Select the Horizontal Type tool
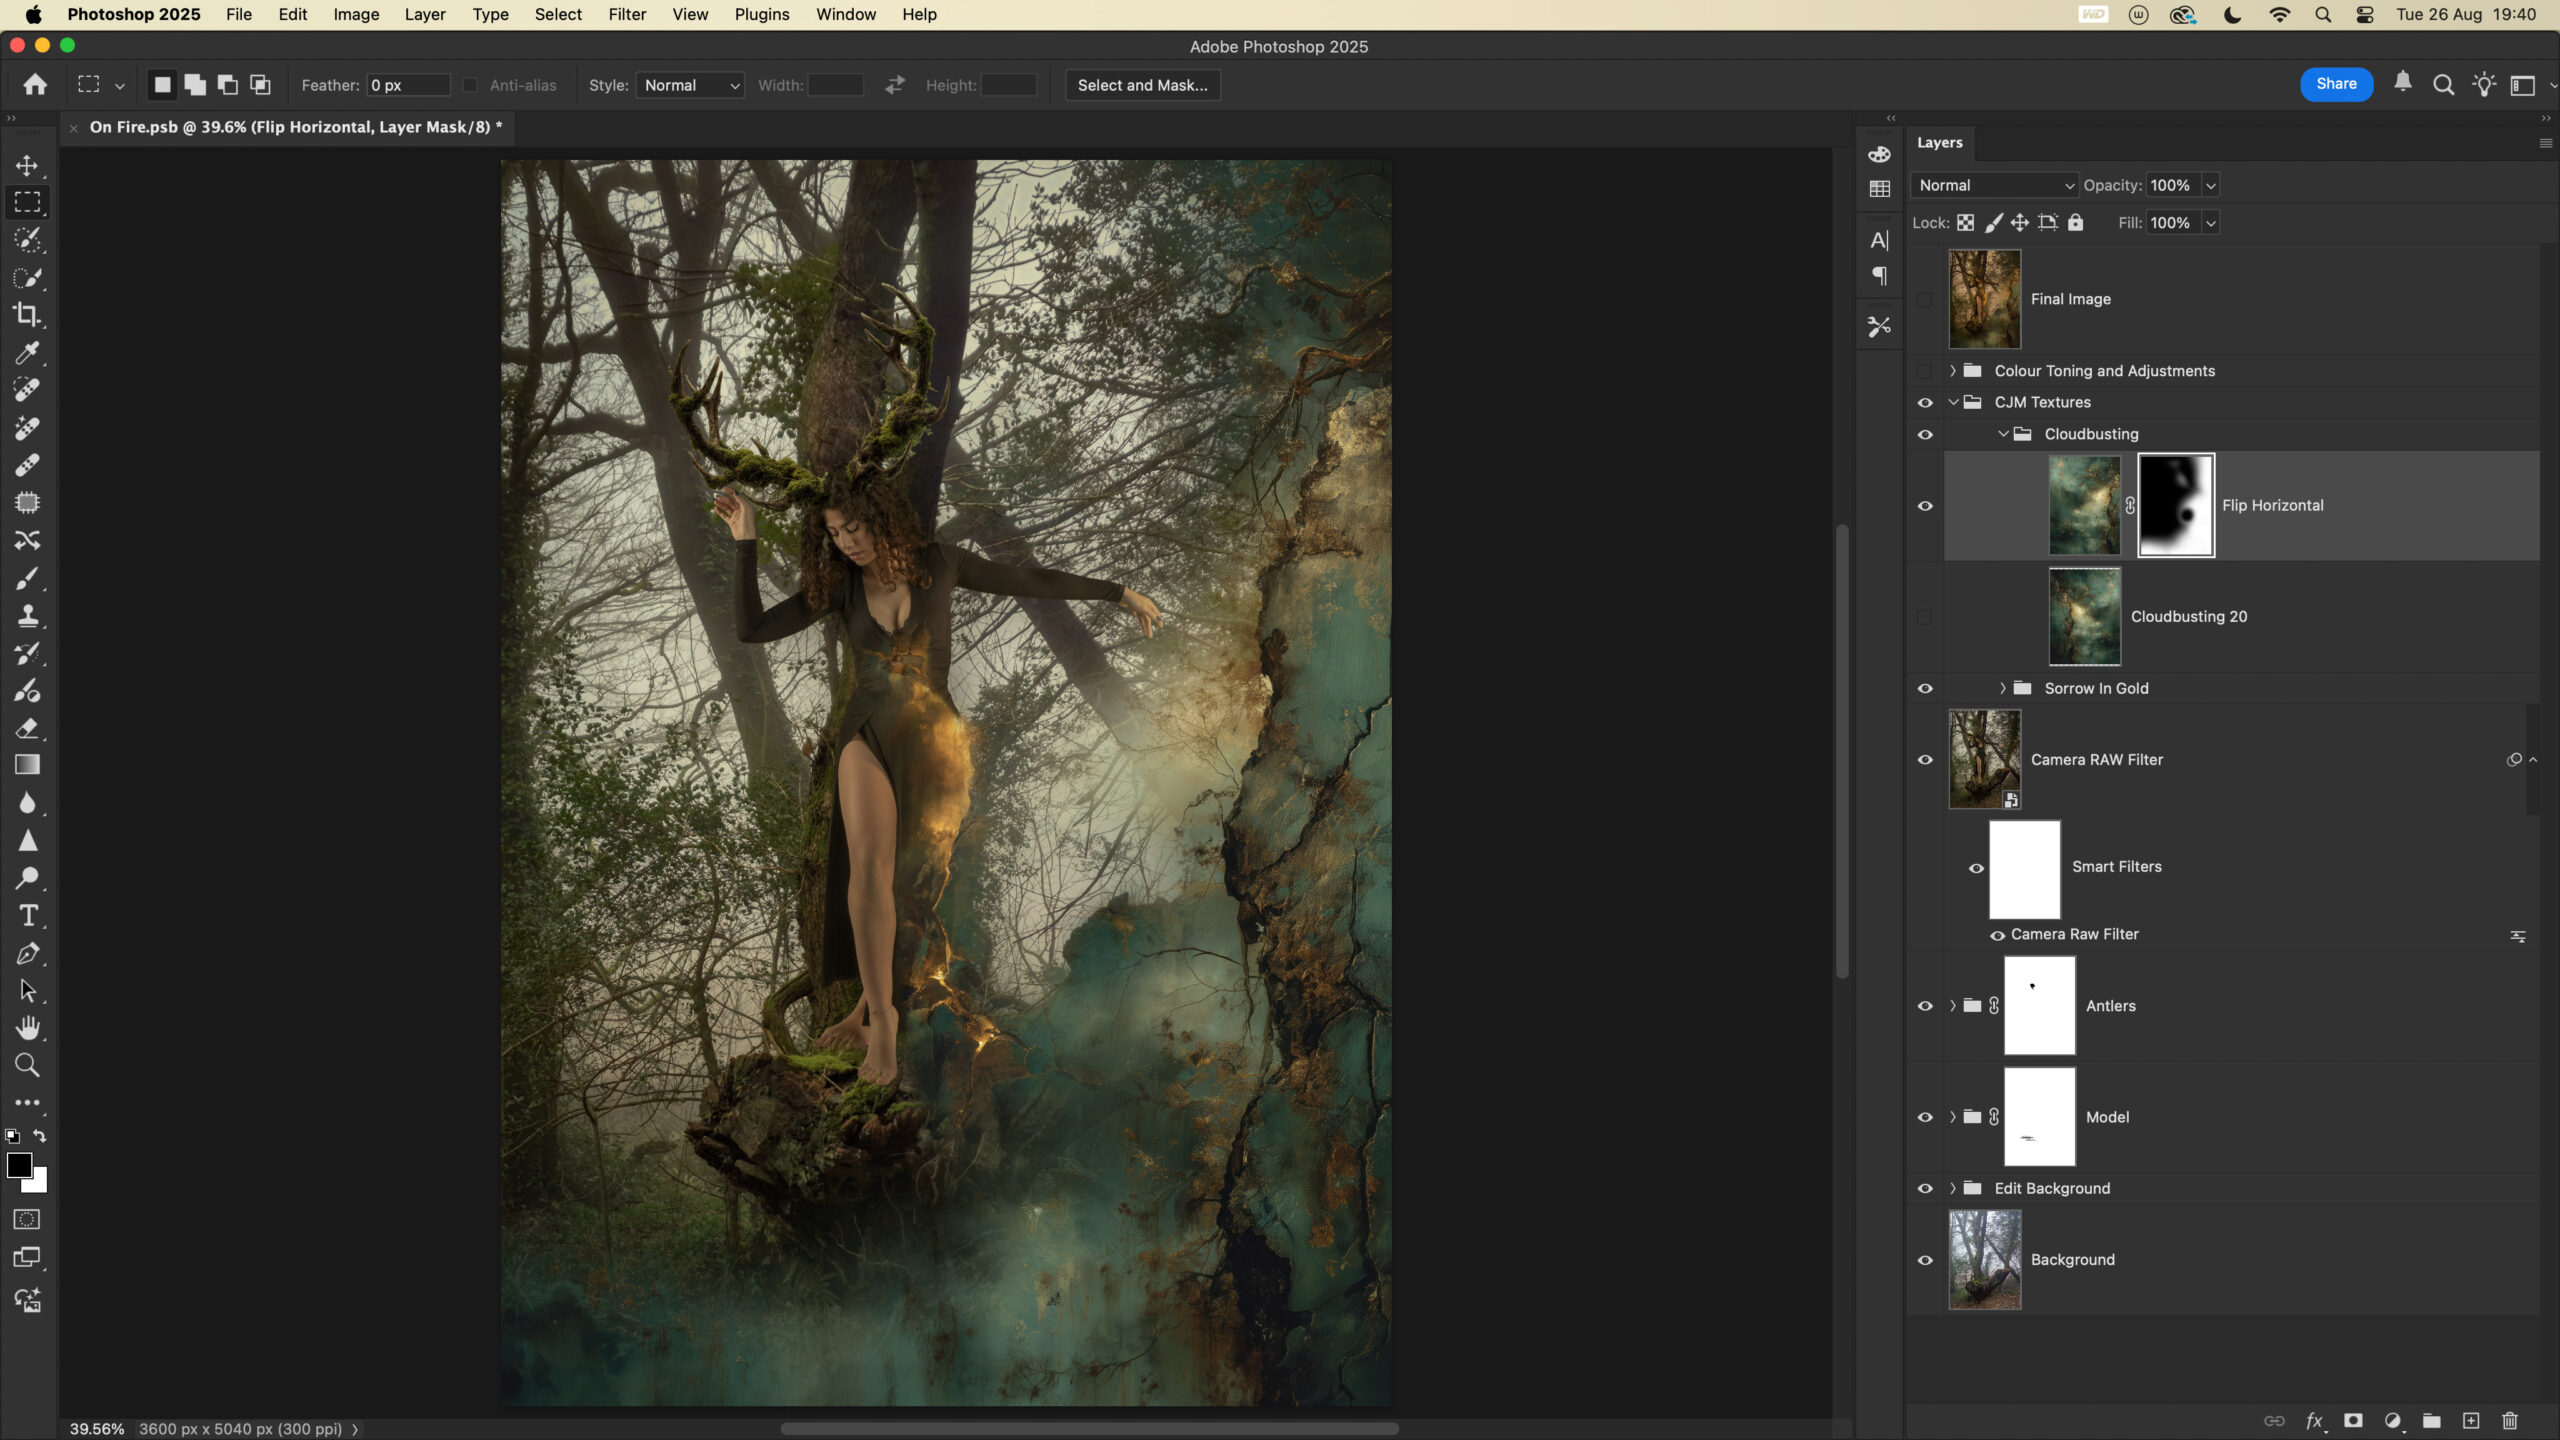Screen dimensions: 2560x1440 pyautogui.click(x=27, y=916)
